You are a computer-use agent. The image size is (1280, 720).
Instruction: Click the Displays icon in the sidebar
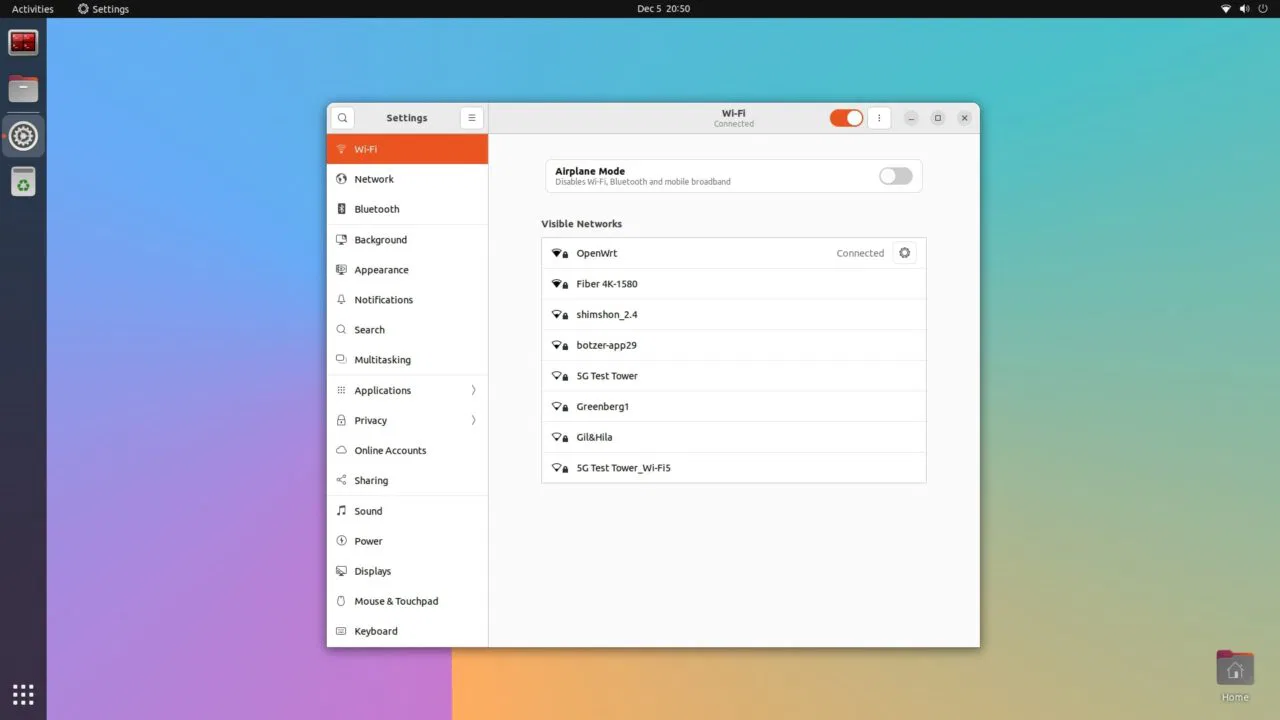342,570
